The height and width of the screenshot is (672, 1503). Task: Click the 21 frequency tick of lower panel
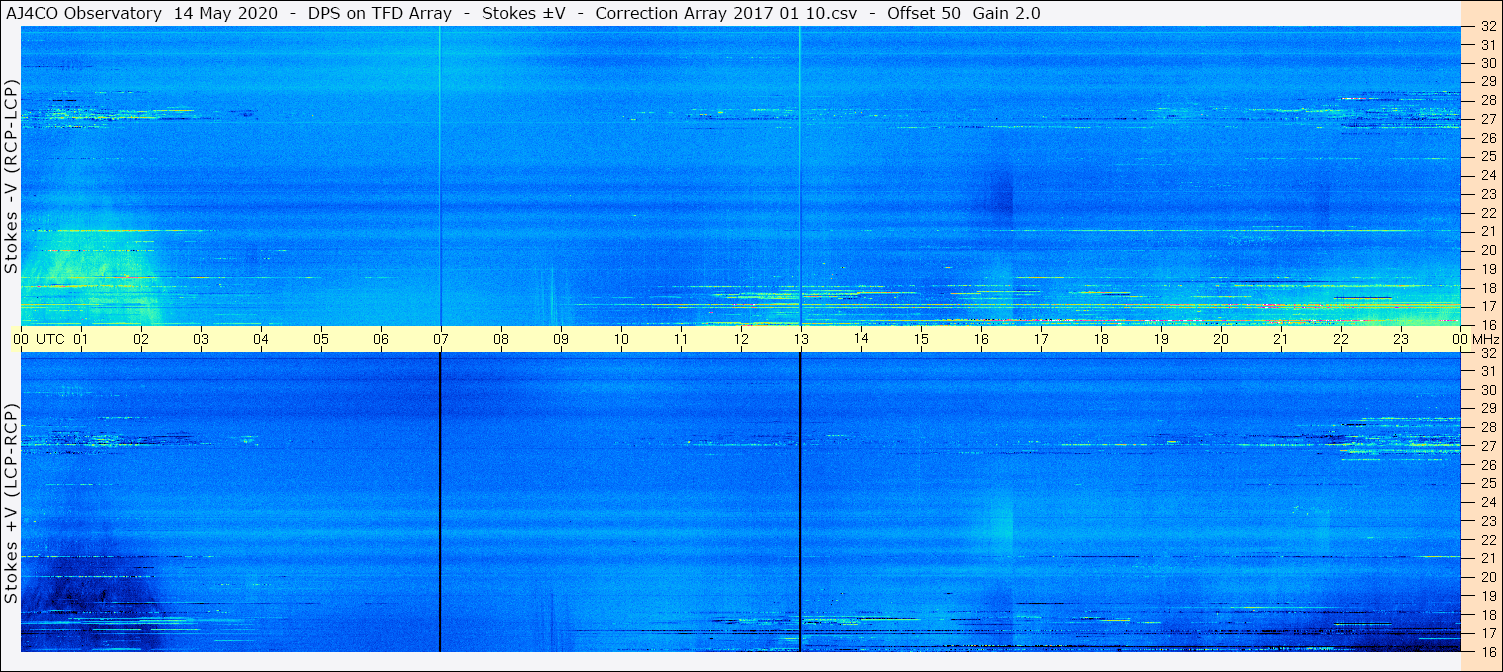(1487, 558)
